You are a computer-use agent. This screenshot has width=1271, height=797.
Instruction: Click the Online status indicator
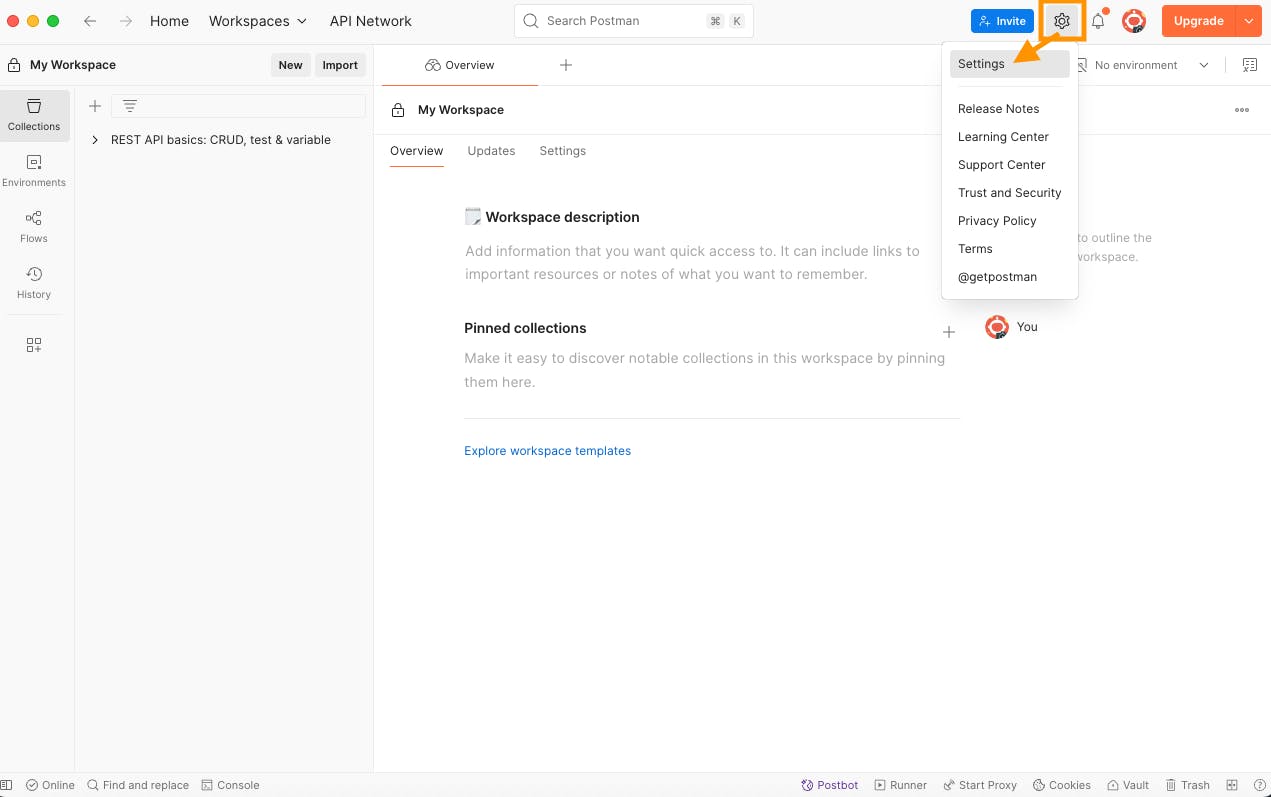(51, 785)
